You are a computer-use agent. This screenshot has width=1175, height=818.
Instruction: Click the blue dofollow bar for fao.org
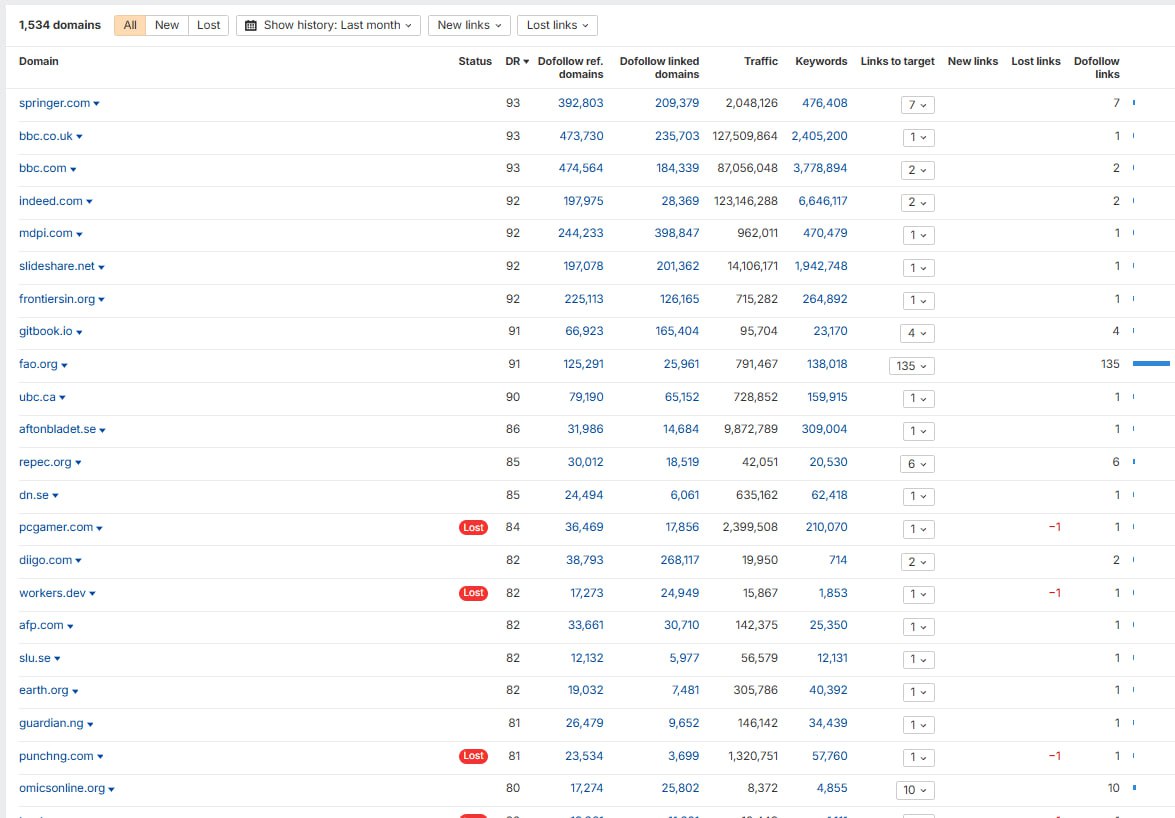tap(1150, 364)
